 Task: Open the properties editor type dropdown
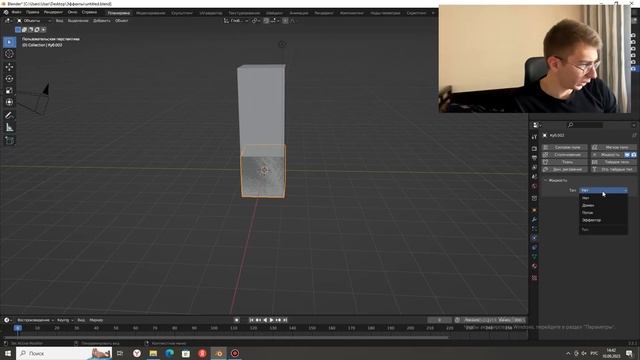coord(537,125)
